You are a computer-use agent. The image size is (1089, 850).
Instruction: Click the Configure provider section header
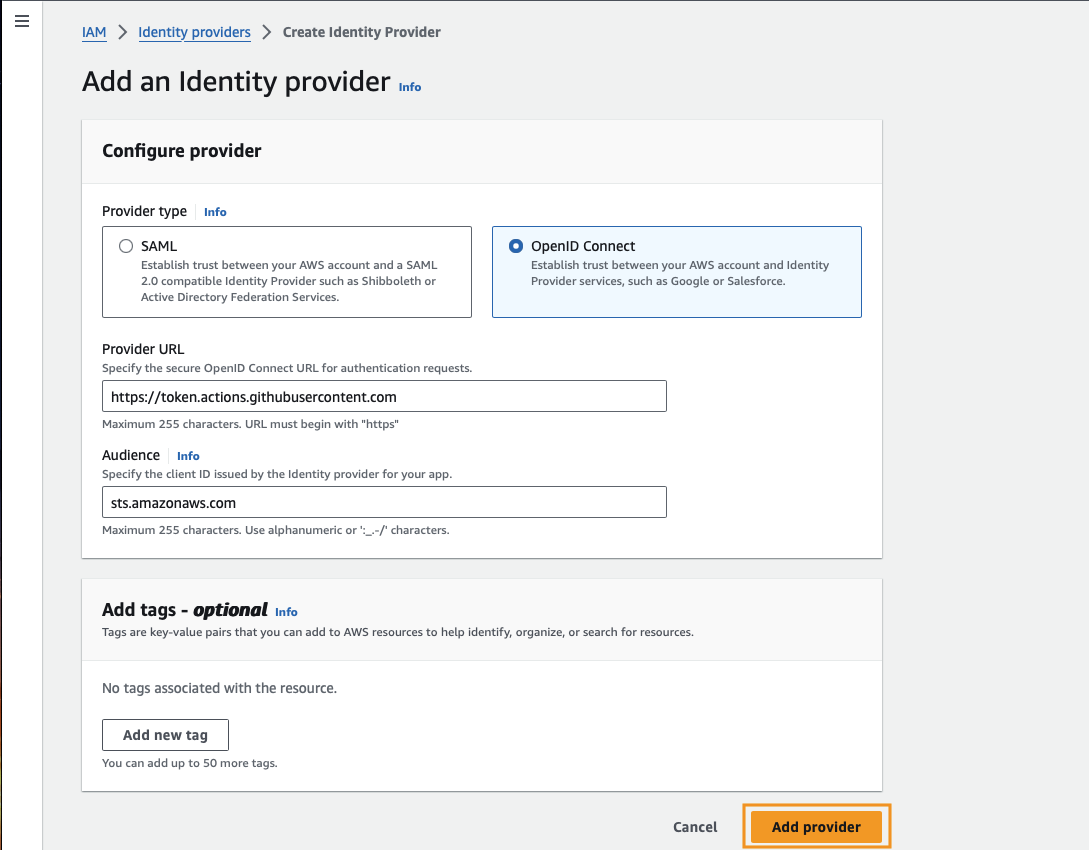point(182,151)
